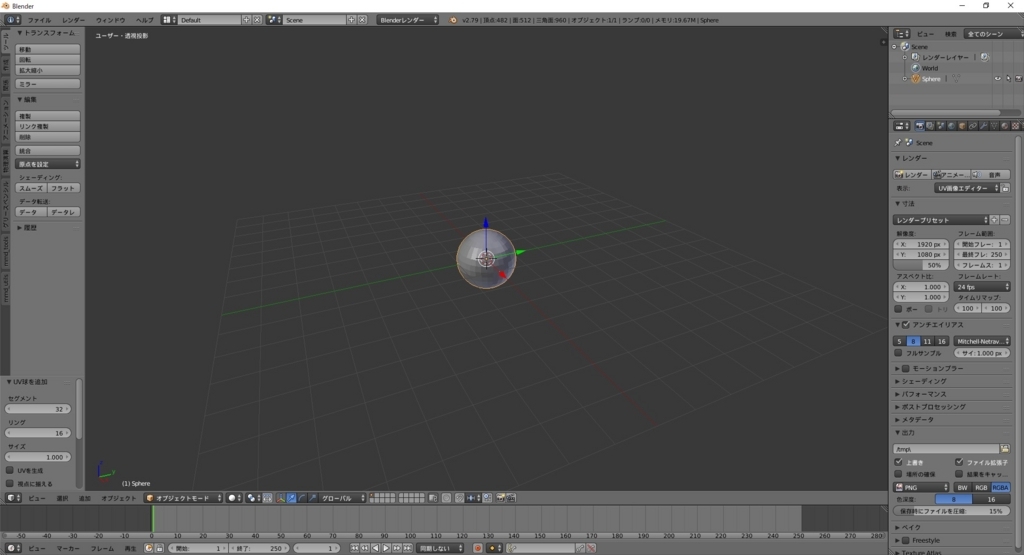The image size is (1024, 555).
Task: Select the rotate manipulator arc icon
Action: click(x=302, y=498)
